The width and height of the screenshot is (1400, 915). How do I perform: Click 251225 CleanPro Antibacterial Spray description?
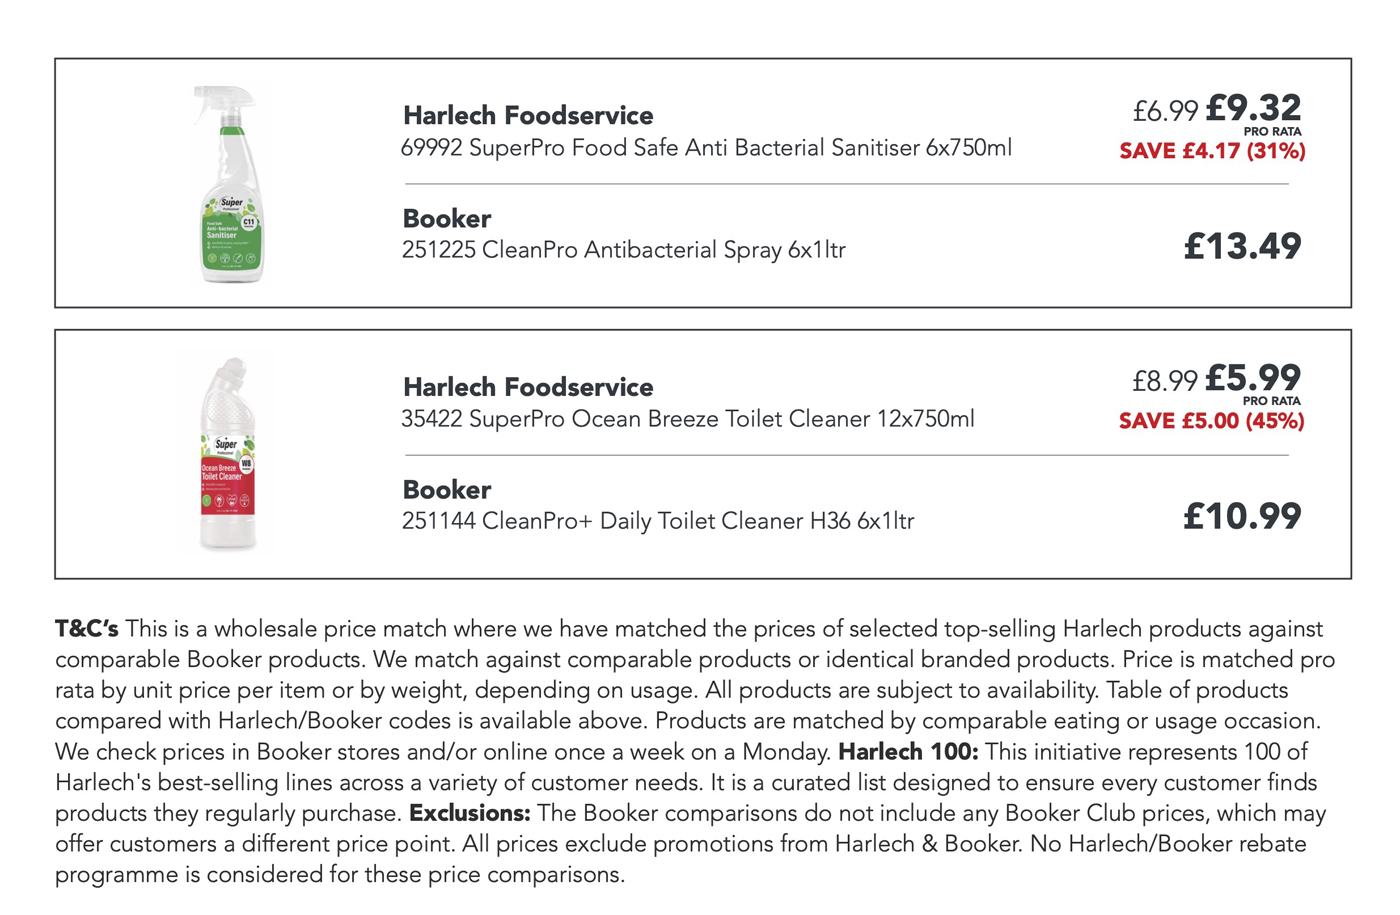(624, 250)
